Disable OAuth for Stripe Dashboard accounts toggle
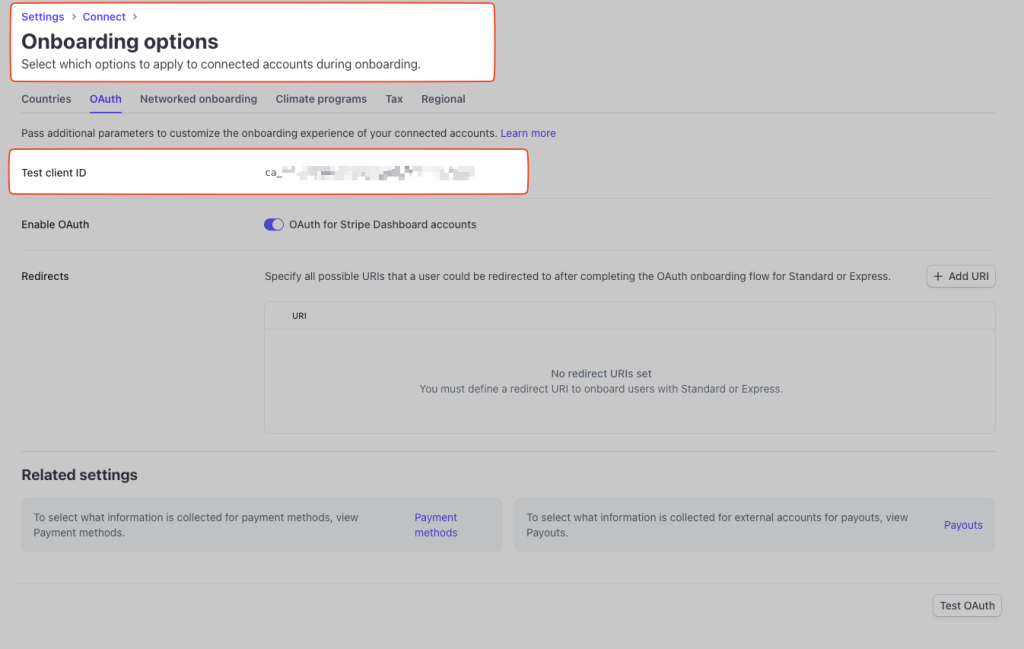1024x649 pixels. pos(274,225)
